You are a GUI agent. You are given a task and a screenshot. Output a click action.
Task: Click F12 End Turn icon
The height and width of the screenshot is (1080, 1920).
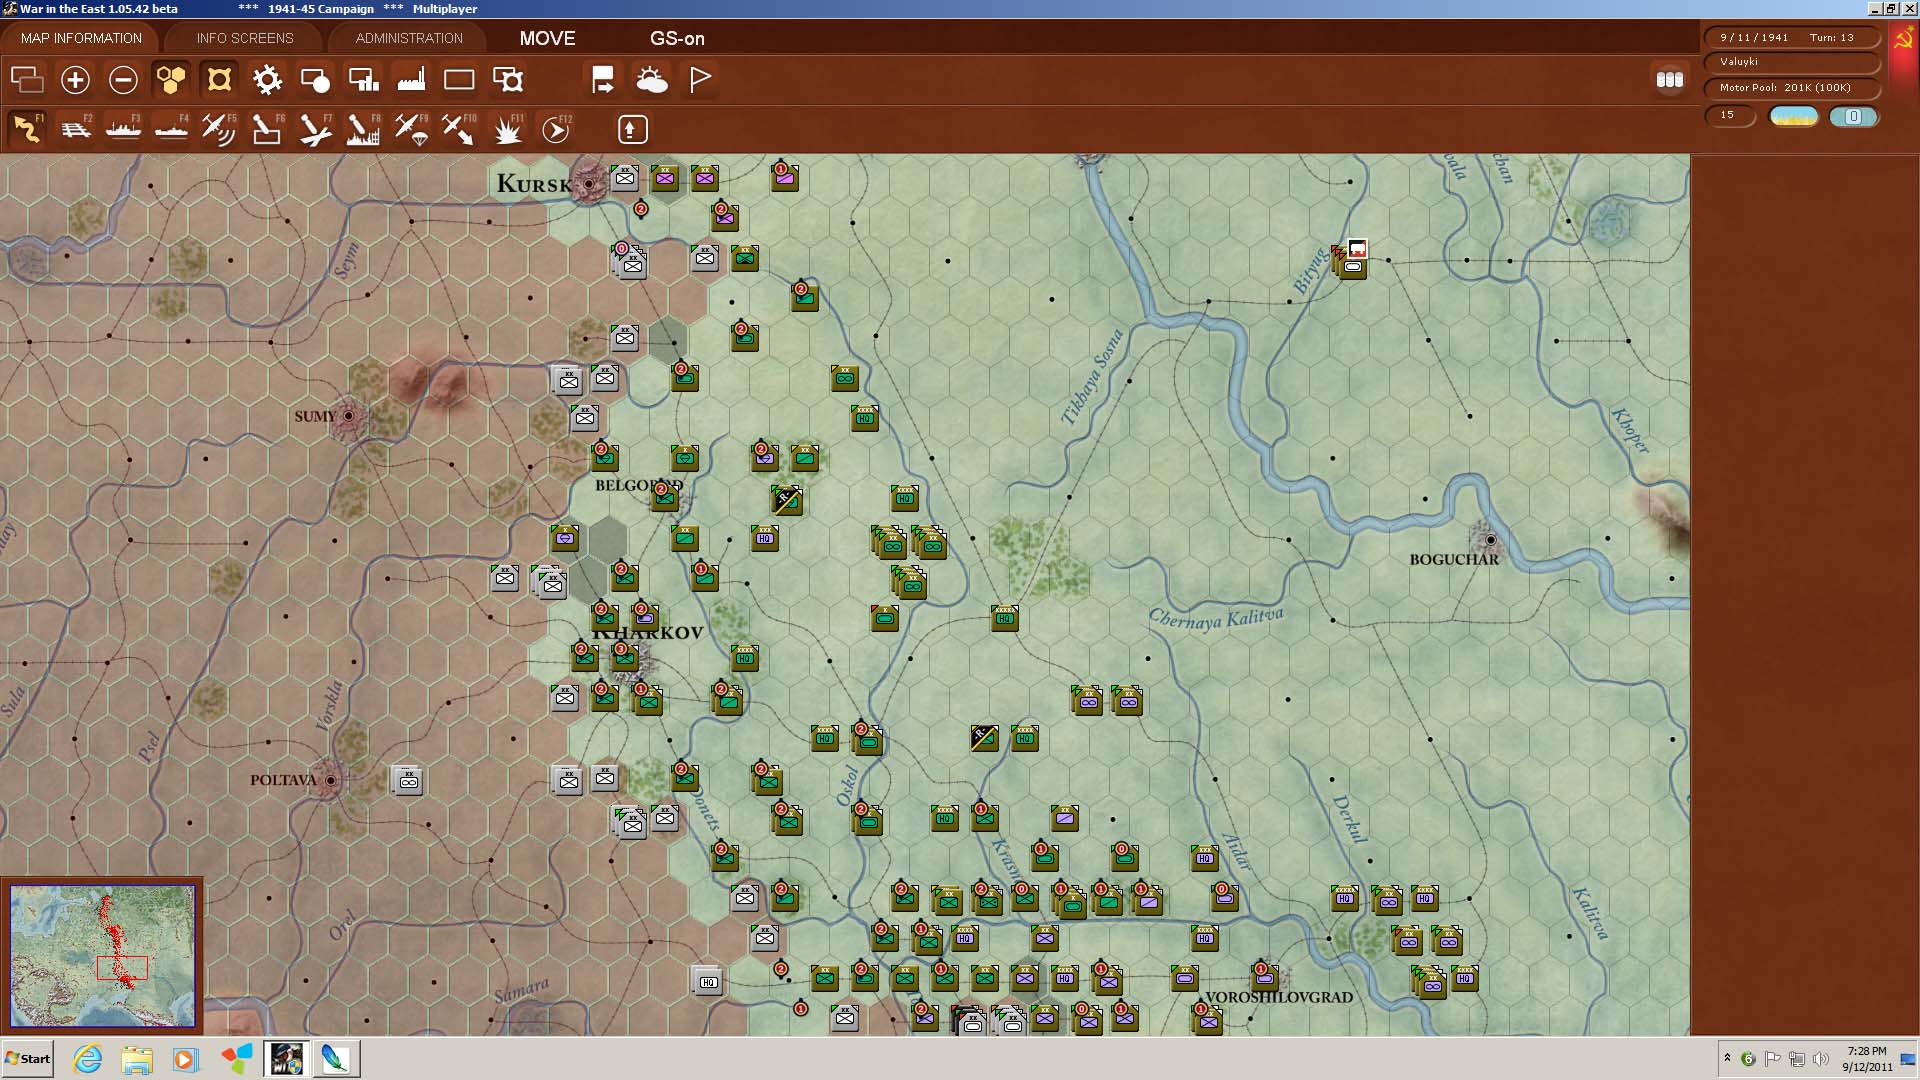(556, 129)
